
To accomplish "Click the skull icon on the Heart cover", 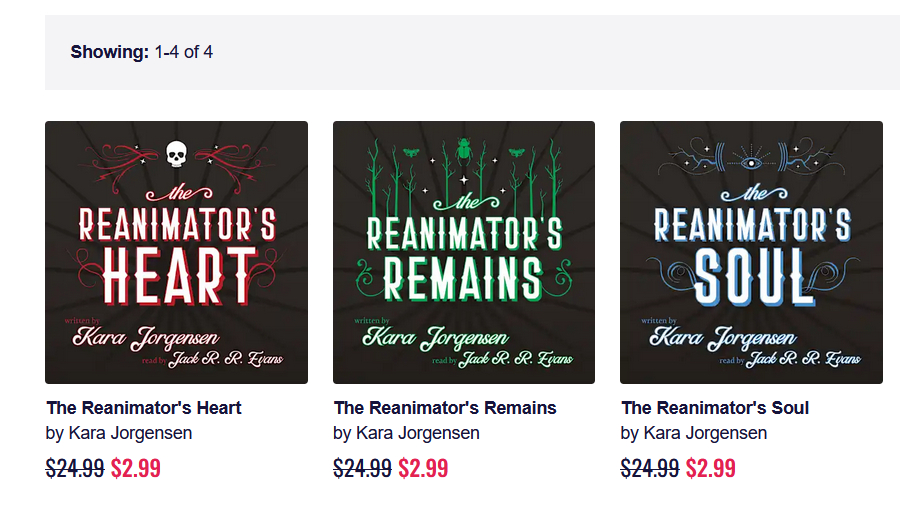I will click(176, 153).
